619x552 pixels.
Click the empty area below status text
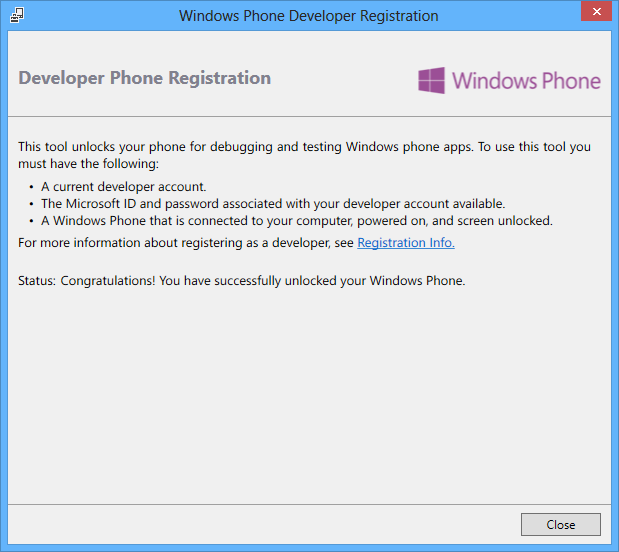point(310,395)
